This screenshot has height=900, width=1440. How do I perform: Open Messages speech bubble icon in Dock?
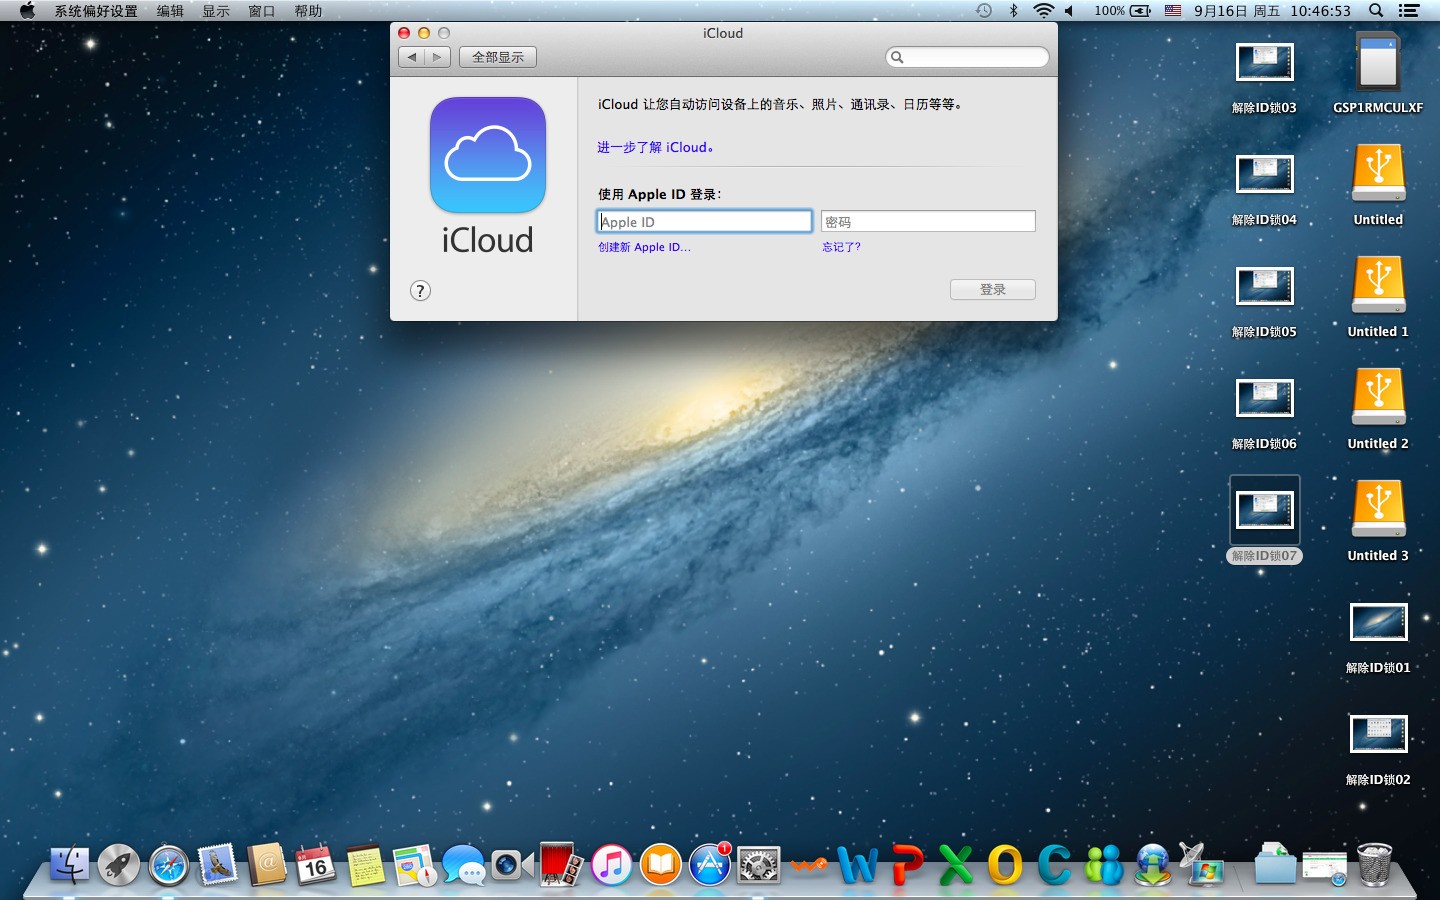pyautogui.click(x=464, y=865)
